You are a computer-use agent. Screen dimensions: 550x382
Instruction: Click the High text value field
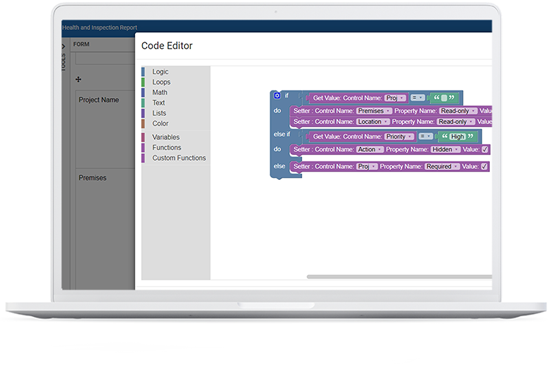[457, 137]
